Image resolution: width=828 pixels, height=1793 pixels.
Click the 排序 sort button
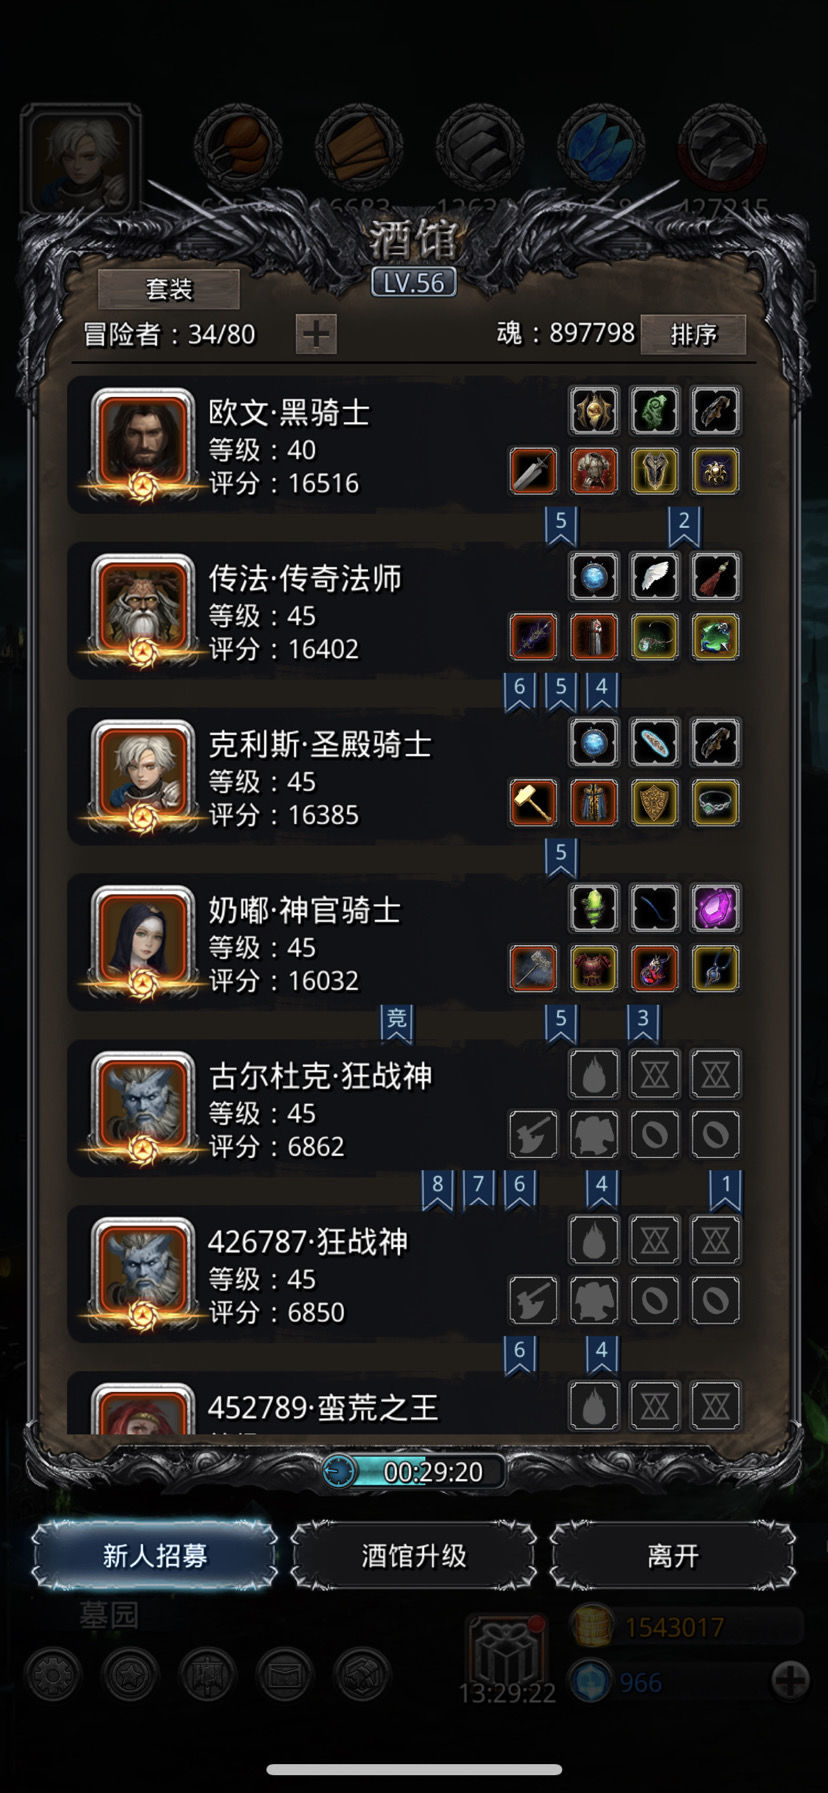pos(693,334)
